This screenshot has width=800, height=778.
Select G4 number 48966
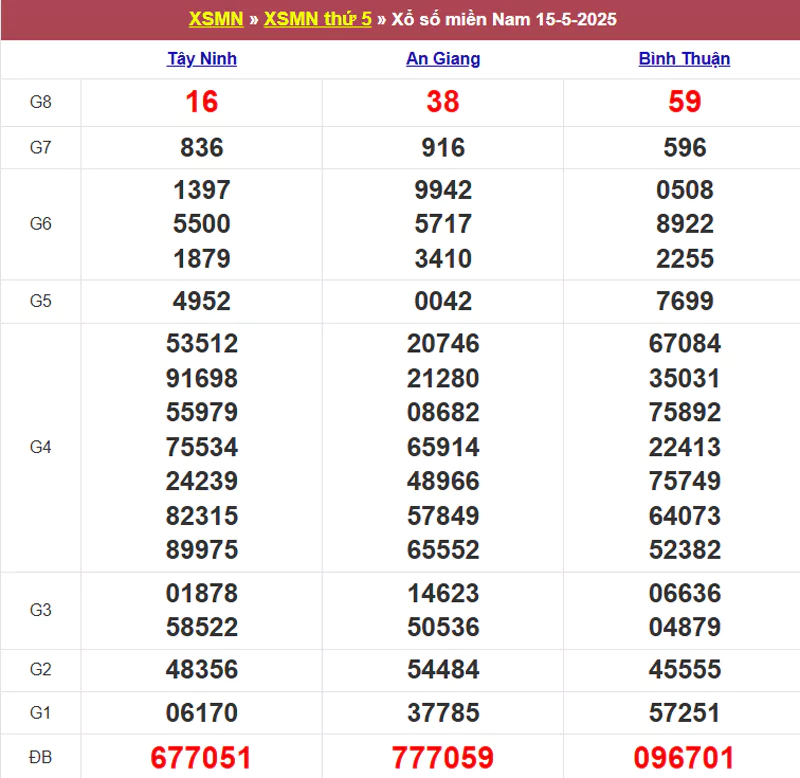tap(443, 481)
